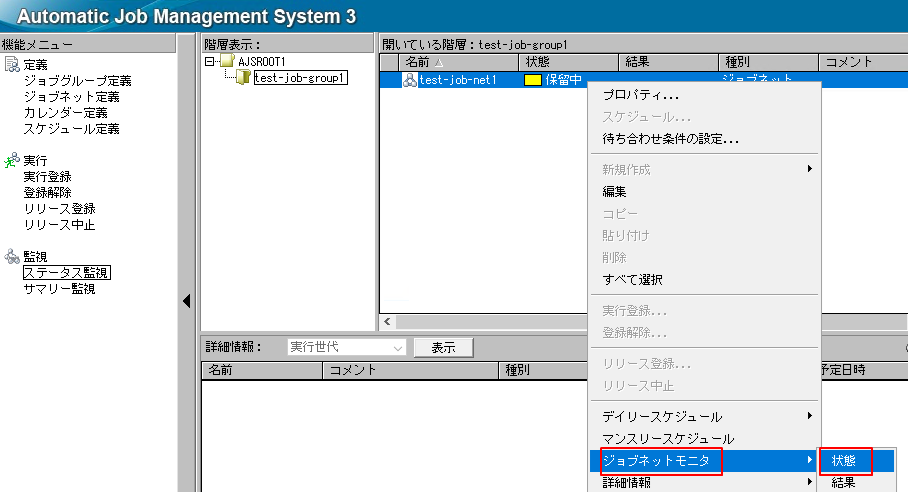Collapse the function menu pane arrow
Viewport: 908px width, 492px height.
[186, 301]
